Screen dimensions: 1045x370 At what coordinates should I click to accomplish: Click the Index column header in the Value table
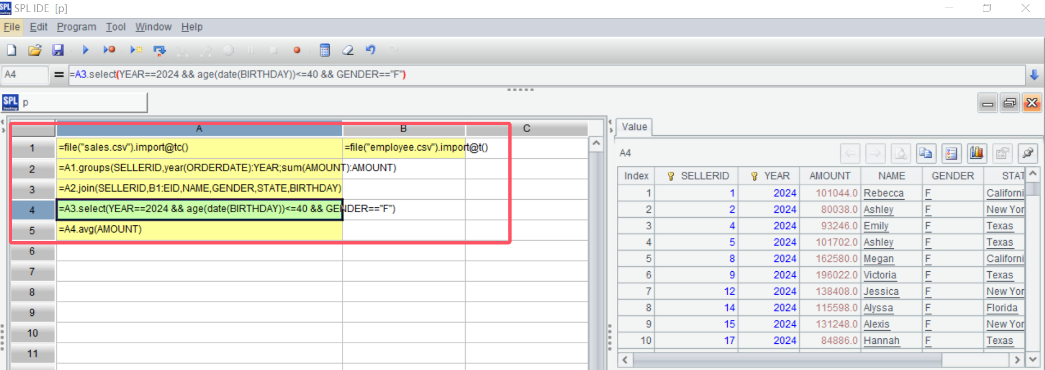point(636,176)
